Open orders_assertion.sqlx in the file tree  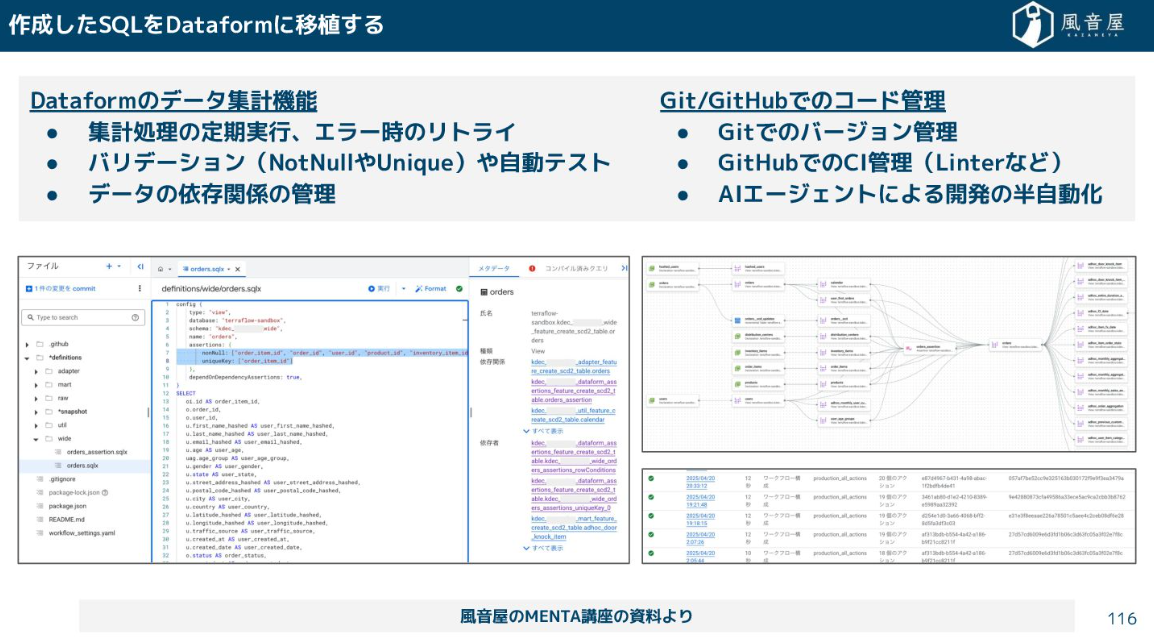tap(97, 452)
